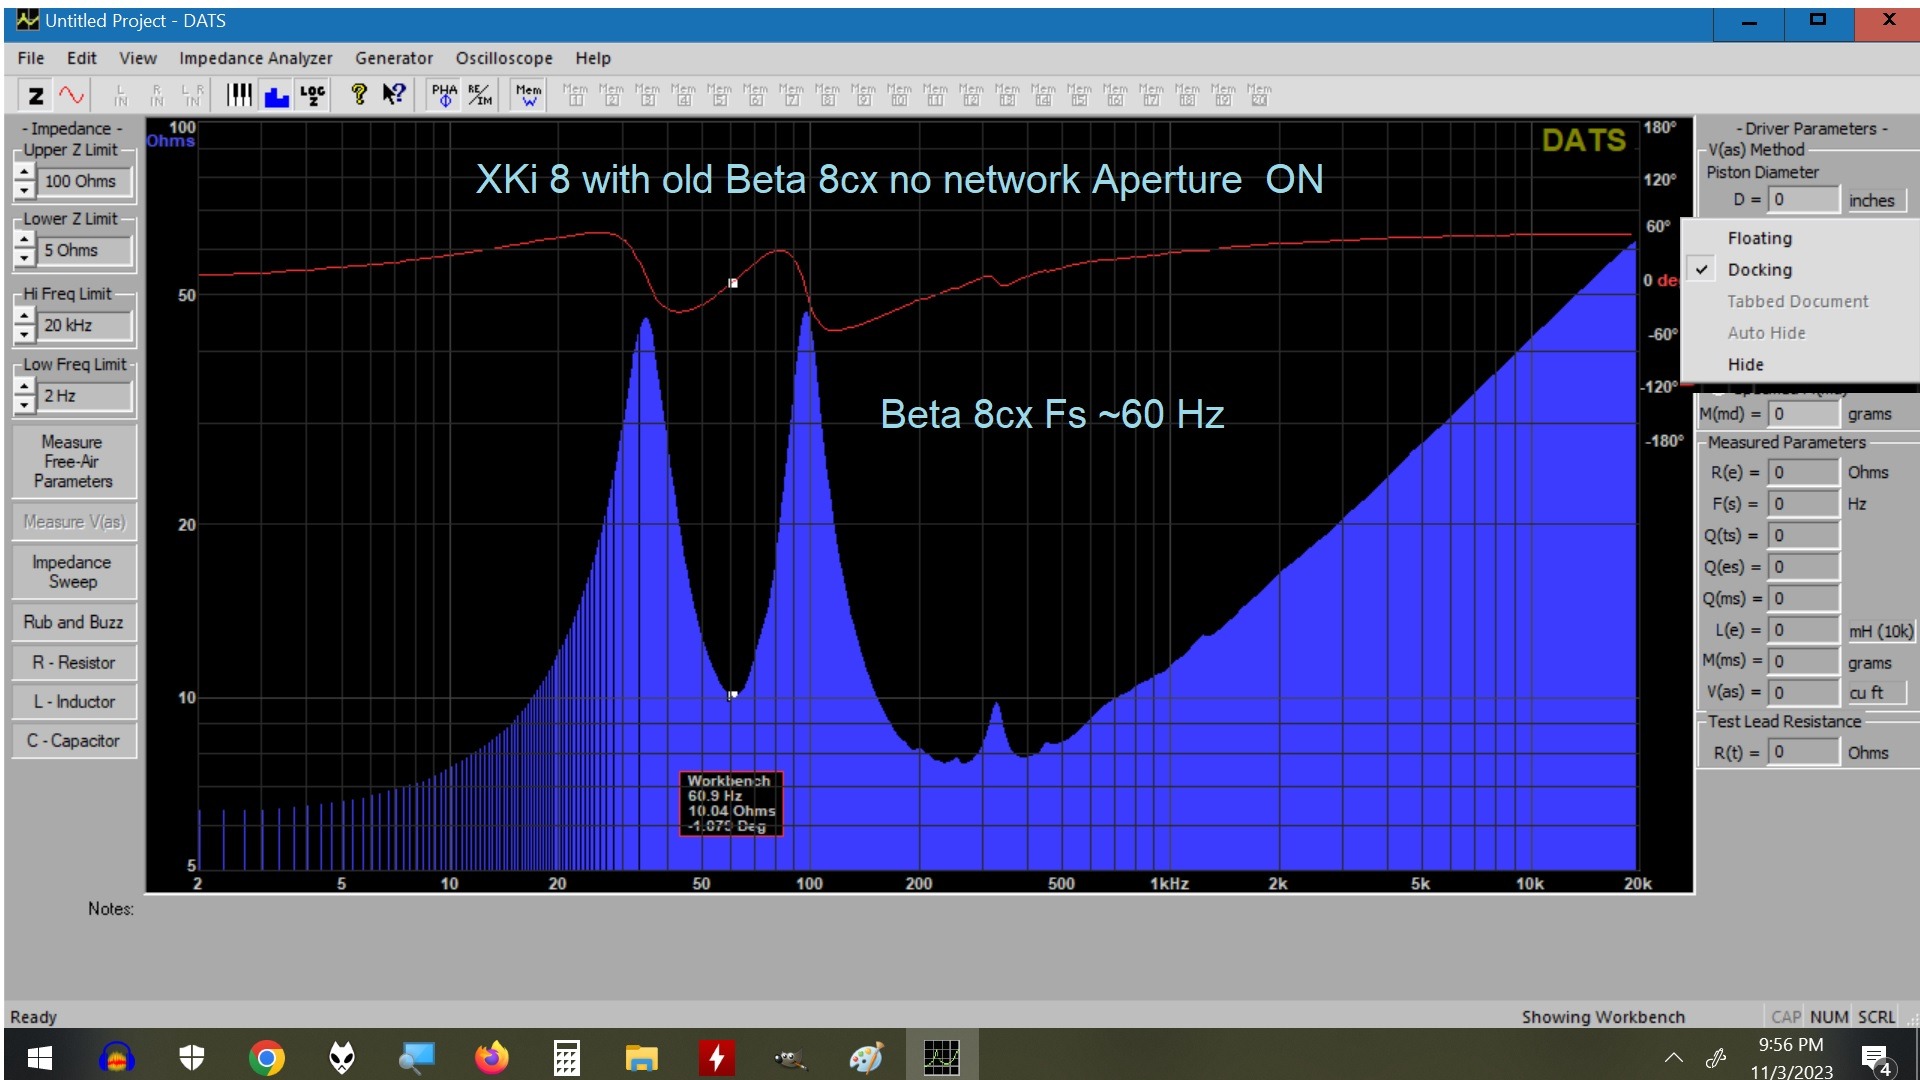Open the cu ft unit dropdown

(1875, 692)
